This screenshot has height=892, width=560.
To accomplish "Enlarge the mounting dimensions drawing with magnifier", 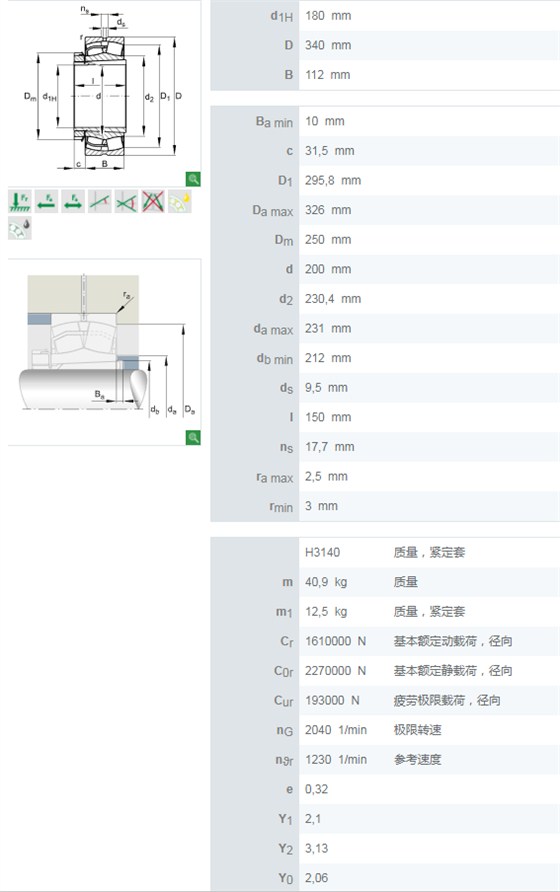I will (193, 437).
